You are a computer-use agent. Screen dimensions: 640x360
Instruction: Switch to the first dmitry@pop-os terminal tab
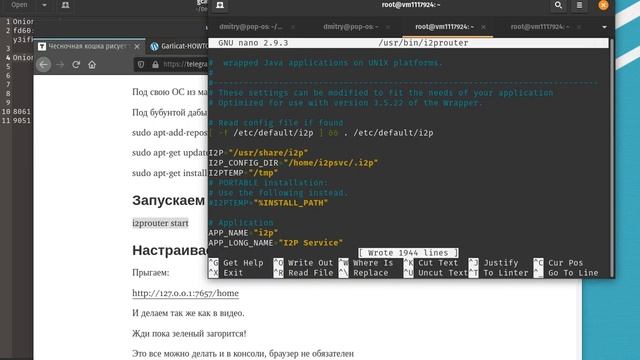[x=250, y=27]
